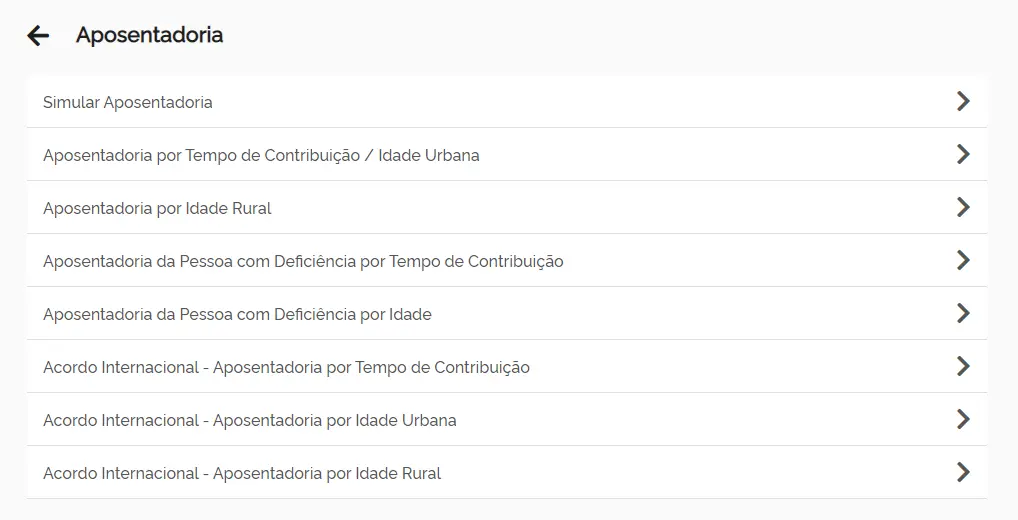The image size is (1018, 520).
Task: Expand Tempo de Contribuição / Idade Urbana chevron
Action: 963,154
